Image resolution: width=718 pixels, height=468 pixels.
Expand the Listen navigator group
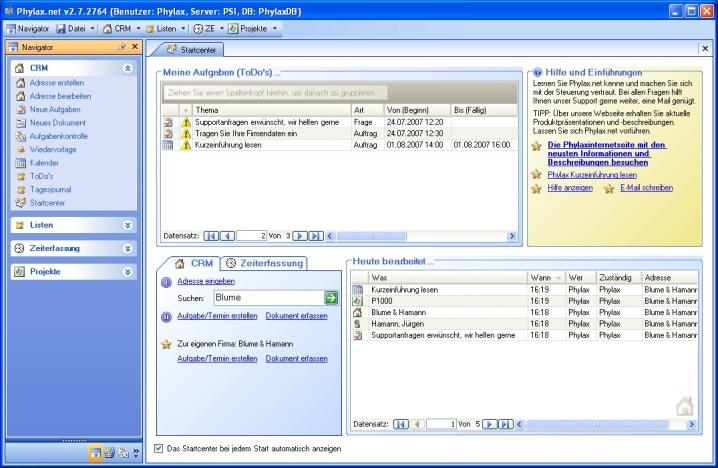[127, 225]
